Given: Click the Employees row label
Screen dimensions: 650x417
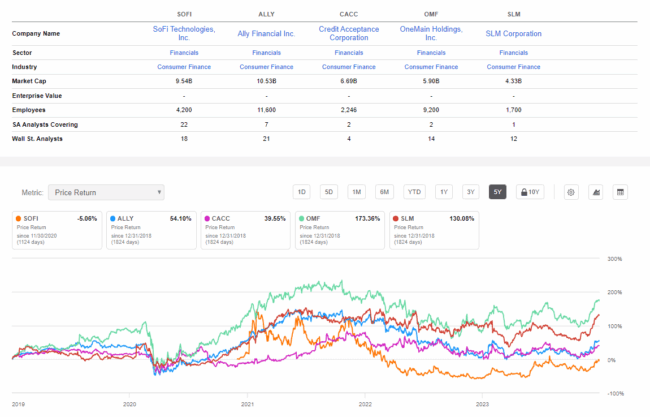Looking at the screenshot, I should (29, 110).
